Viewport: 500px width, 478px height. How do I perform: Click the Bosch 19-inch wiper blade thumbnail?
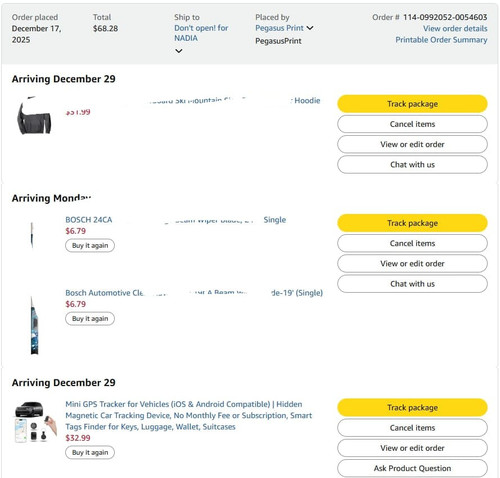34,325
